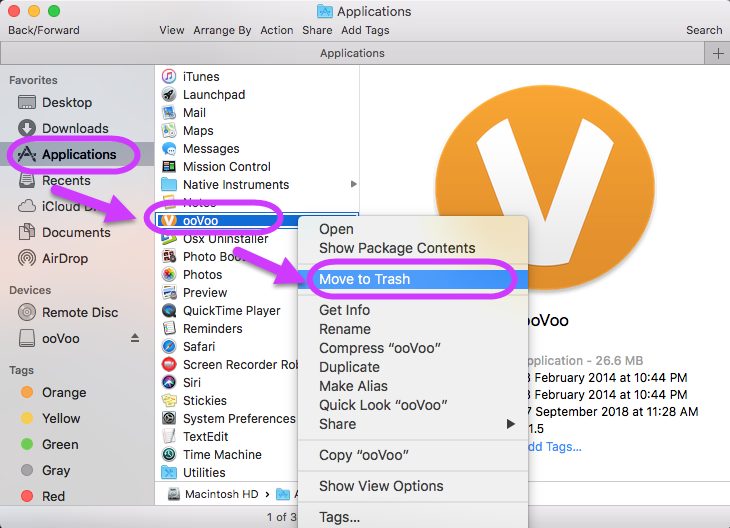Open Downloads in the sidebar
730x528 pixels.
click(75, 128)
